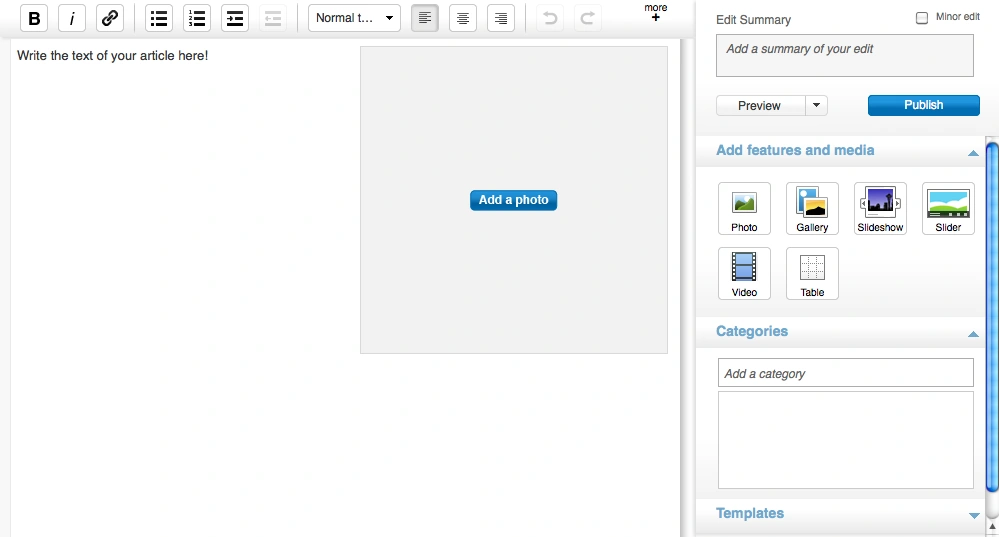Open the Normal text style dropdown
999x537 pixels.
point(354,18)
